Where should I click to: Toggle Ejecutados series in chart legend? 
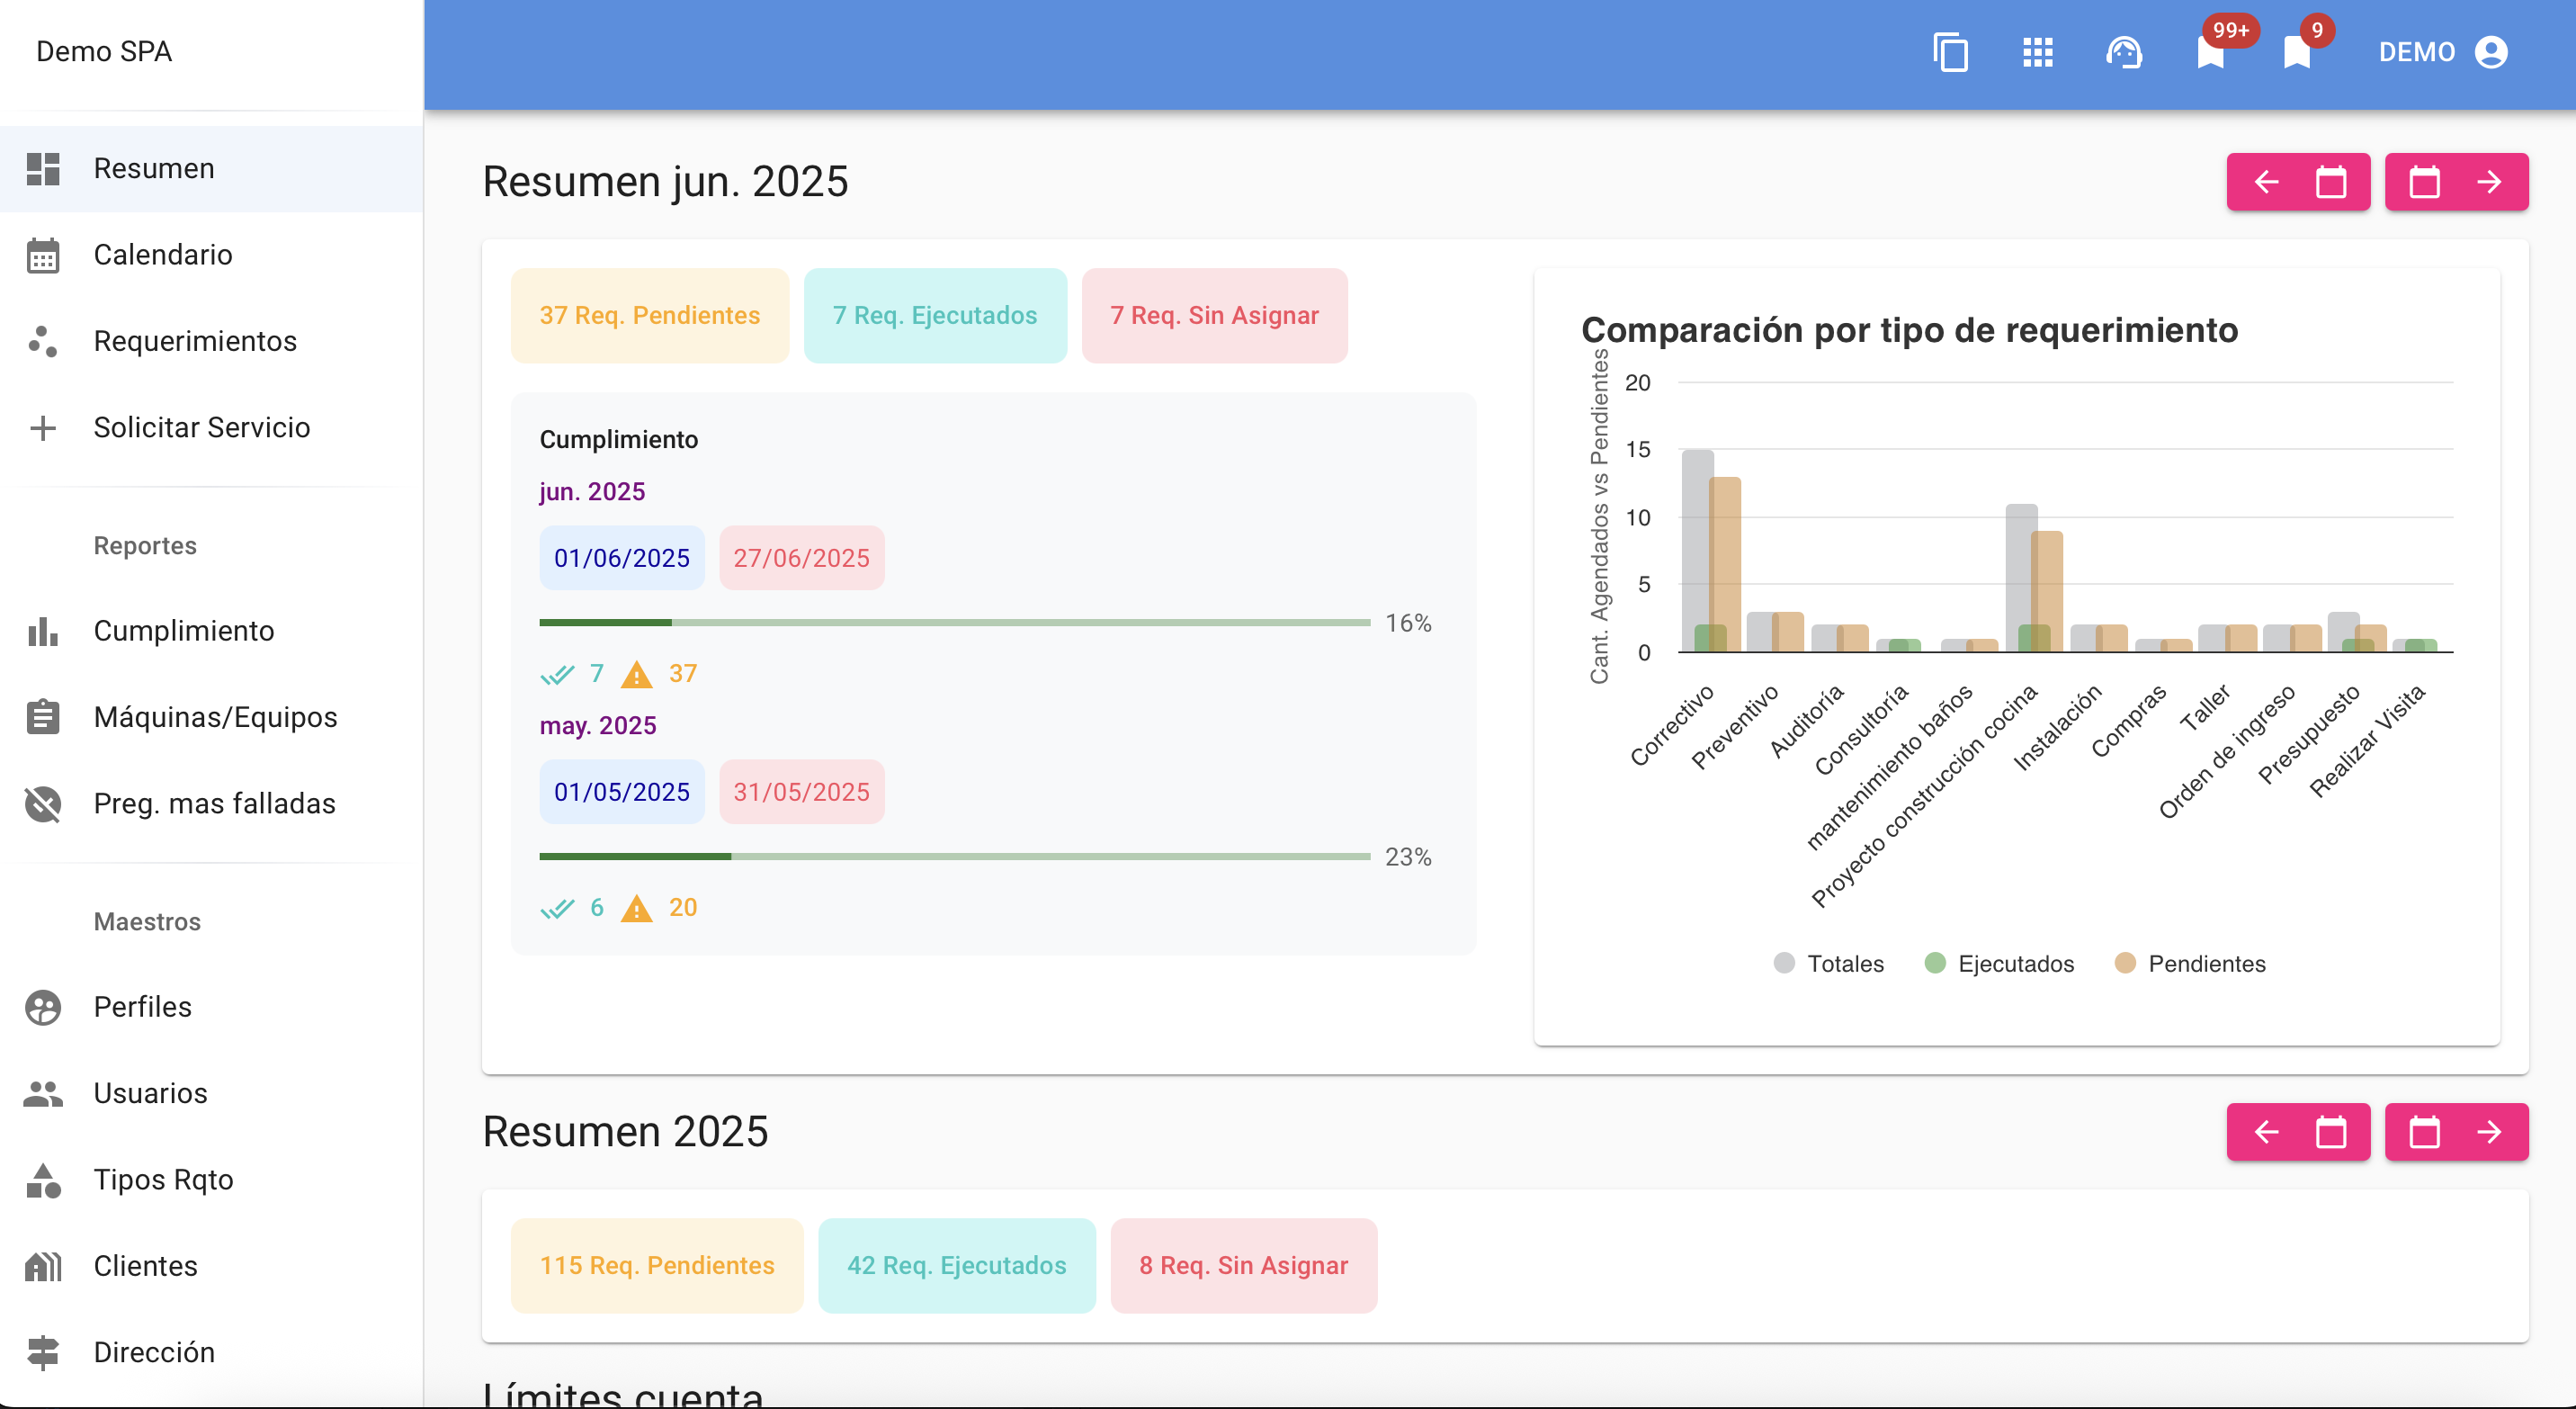point(2000,964)
